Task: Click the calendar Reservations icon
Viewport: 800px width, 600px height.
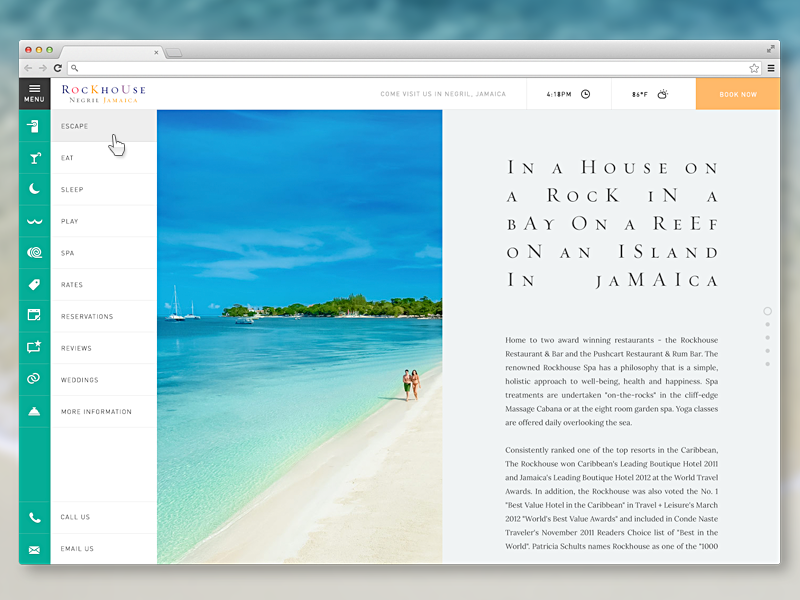Action: pyautogui.click(x=34, y=316)
